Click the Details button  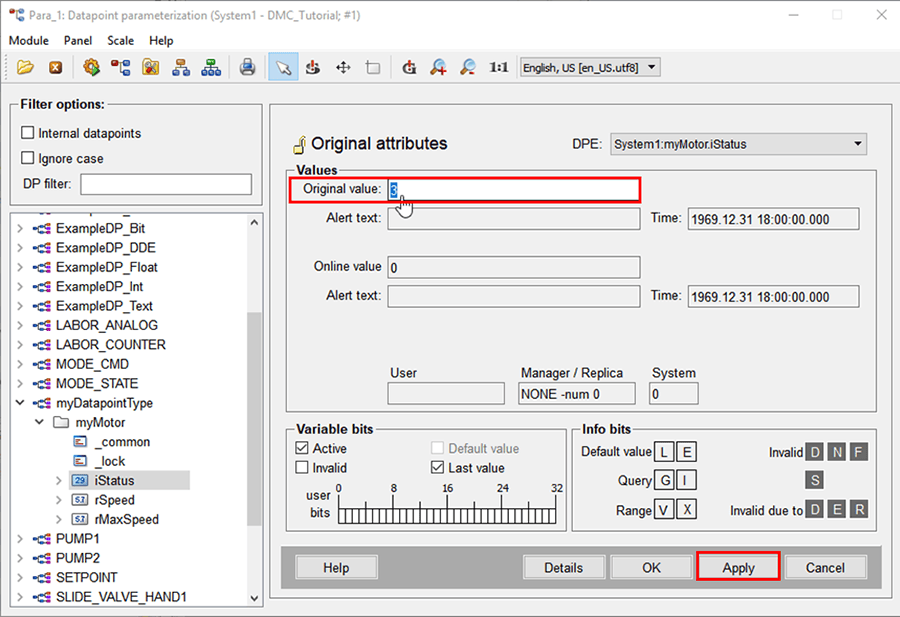[x=564, y=568]
